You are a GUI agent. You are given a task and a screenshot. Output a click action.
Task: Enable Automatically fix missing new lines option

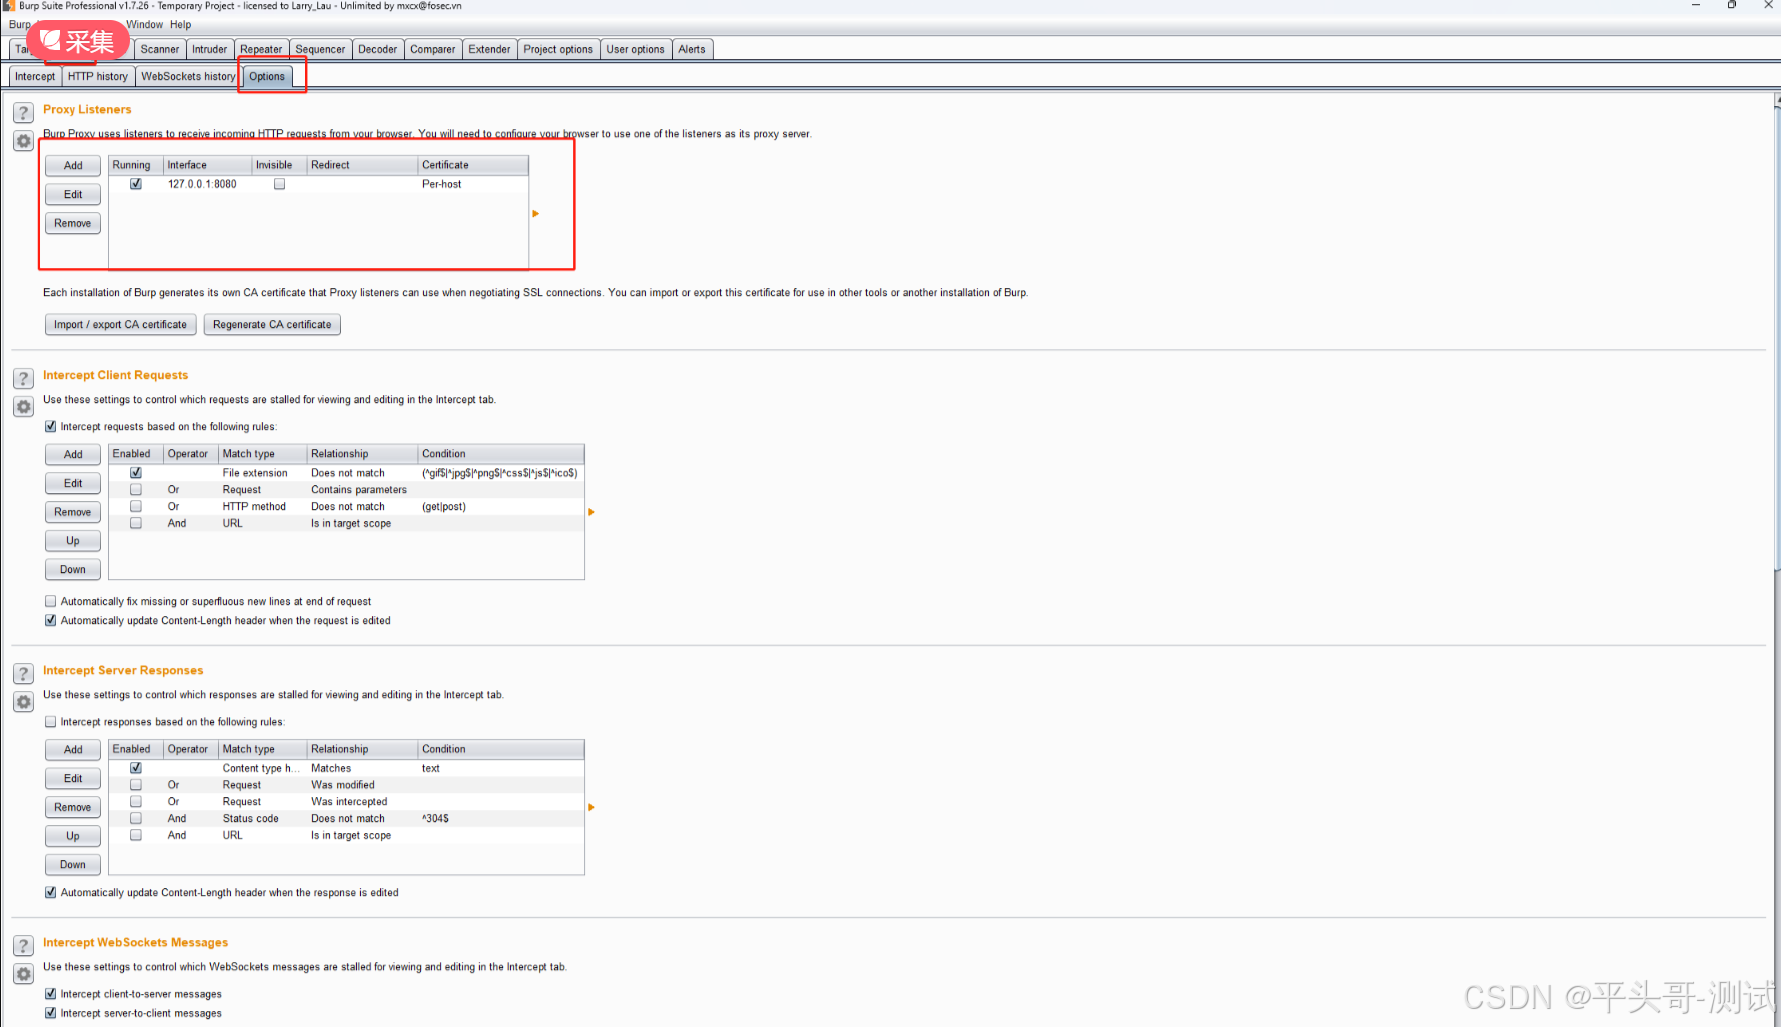tap(50, 601)
